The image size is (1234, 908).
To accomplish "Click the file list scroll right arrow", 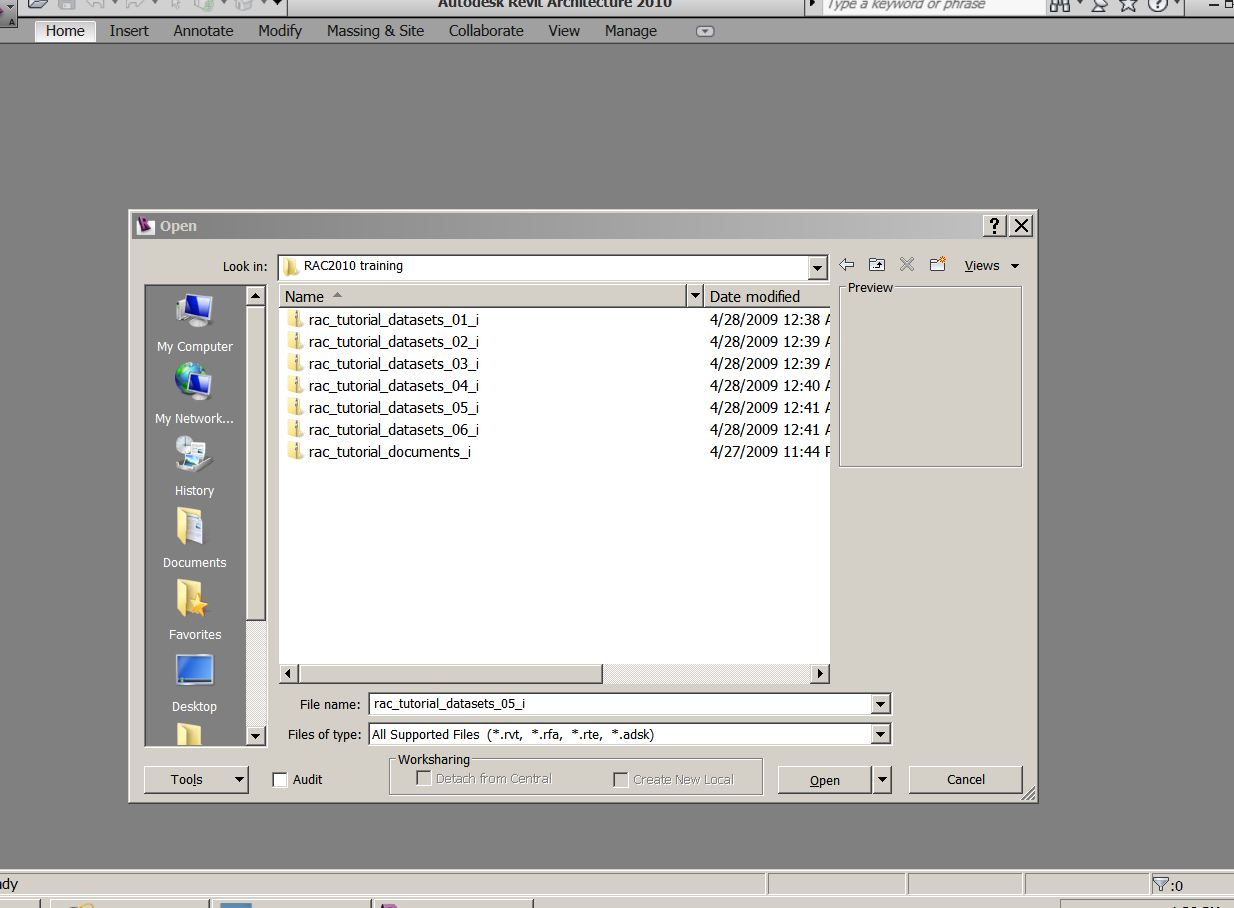I will pos(820,674).
